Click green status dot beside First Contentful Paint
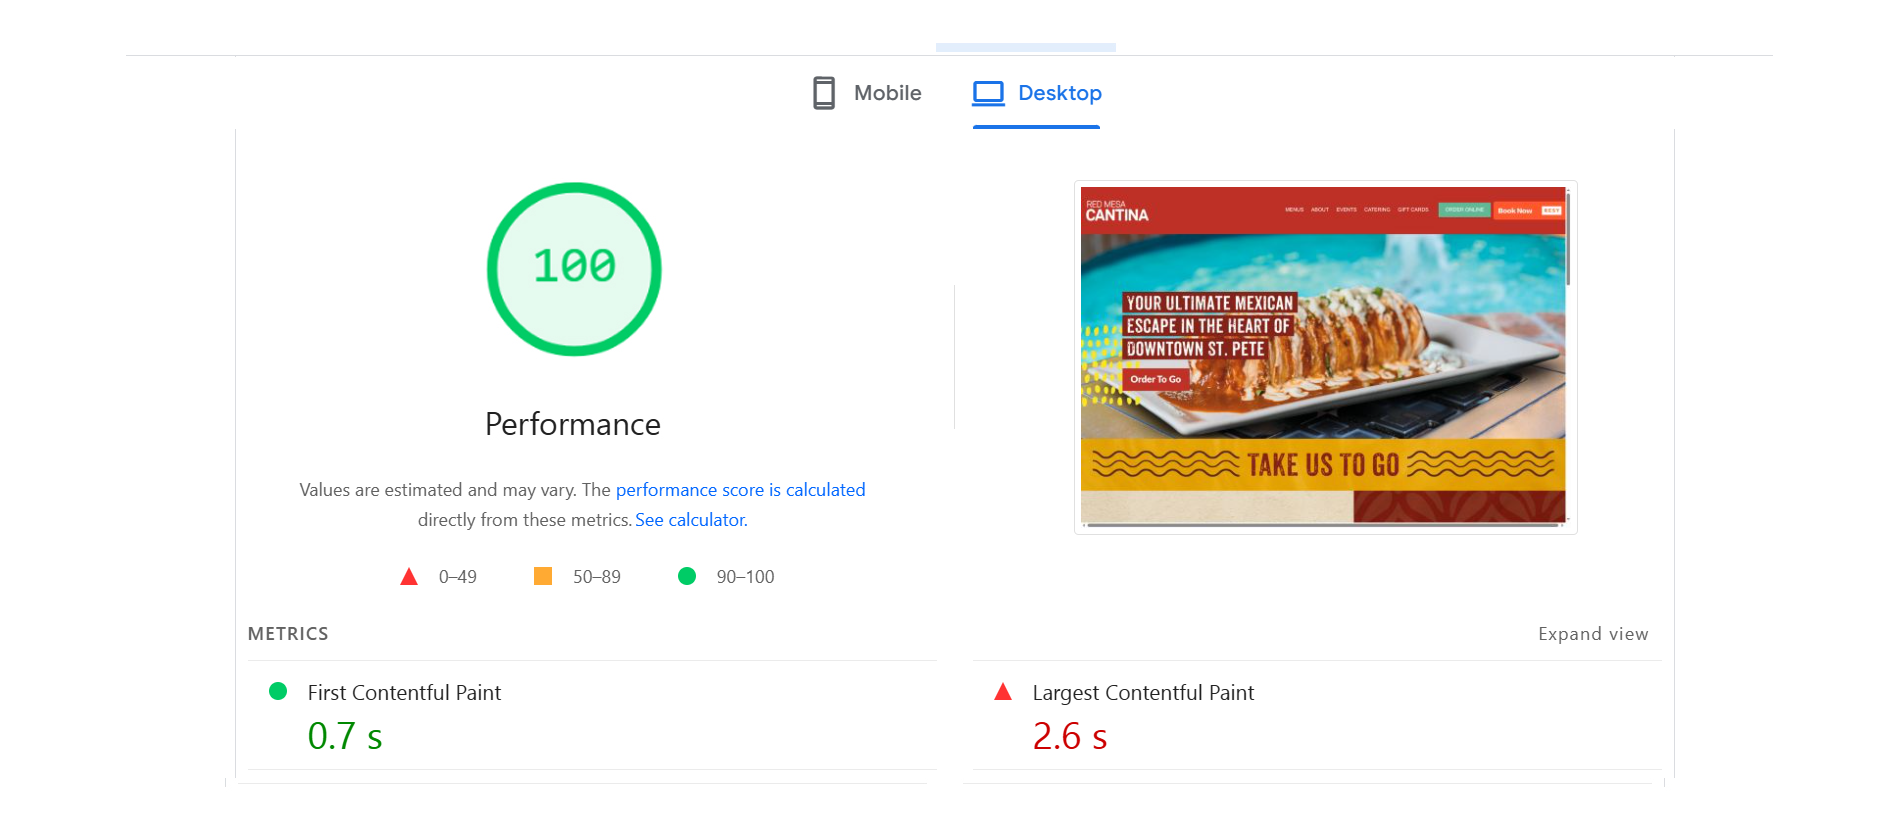The image size is (1899, 830). (x=278, y=691)
